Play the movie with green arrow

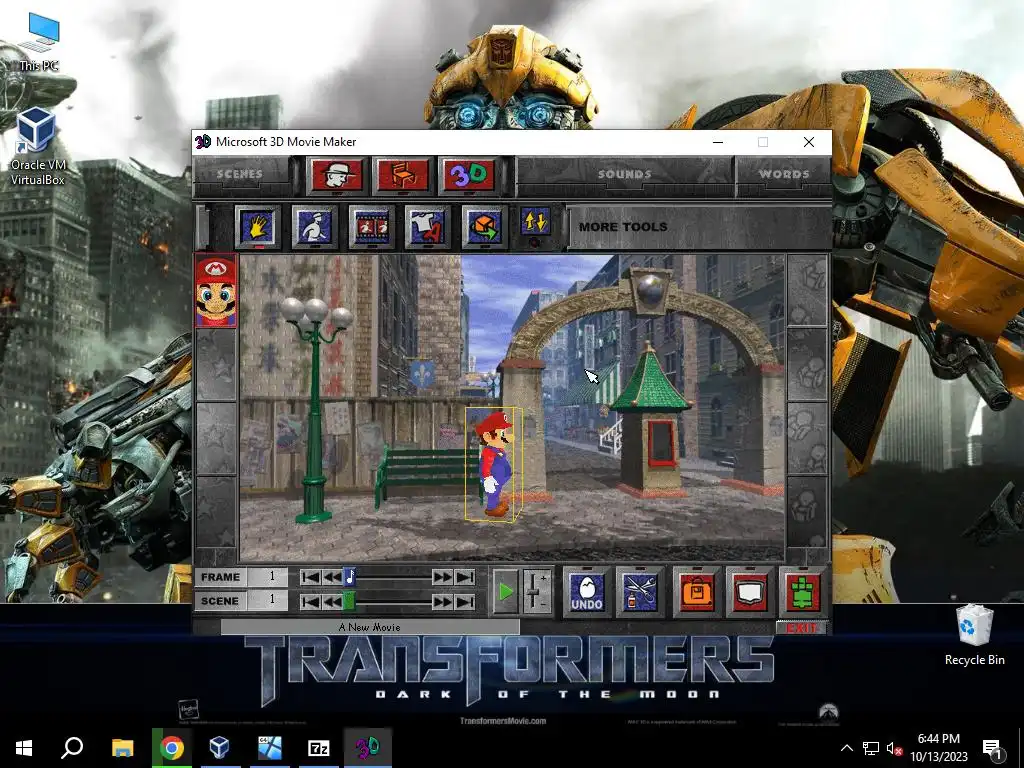[505, 592]
